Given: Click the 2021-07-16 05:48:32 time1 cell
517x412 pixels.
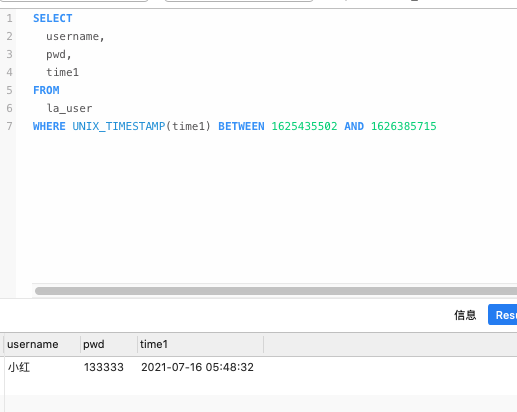Looking at the screenshot, I should (197, 367).
